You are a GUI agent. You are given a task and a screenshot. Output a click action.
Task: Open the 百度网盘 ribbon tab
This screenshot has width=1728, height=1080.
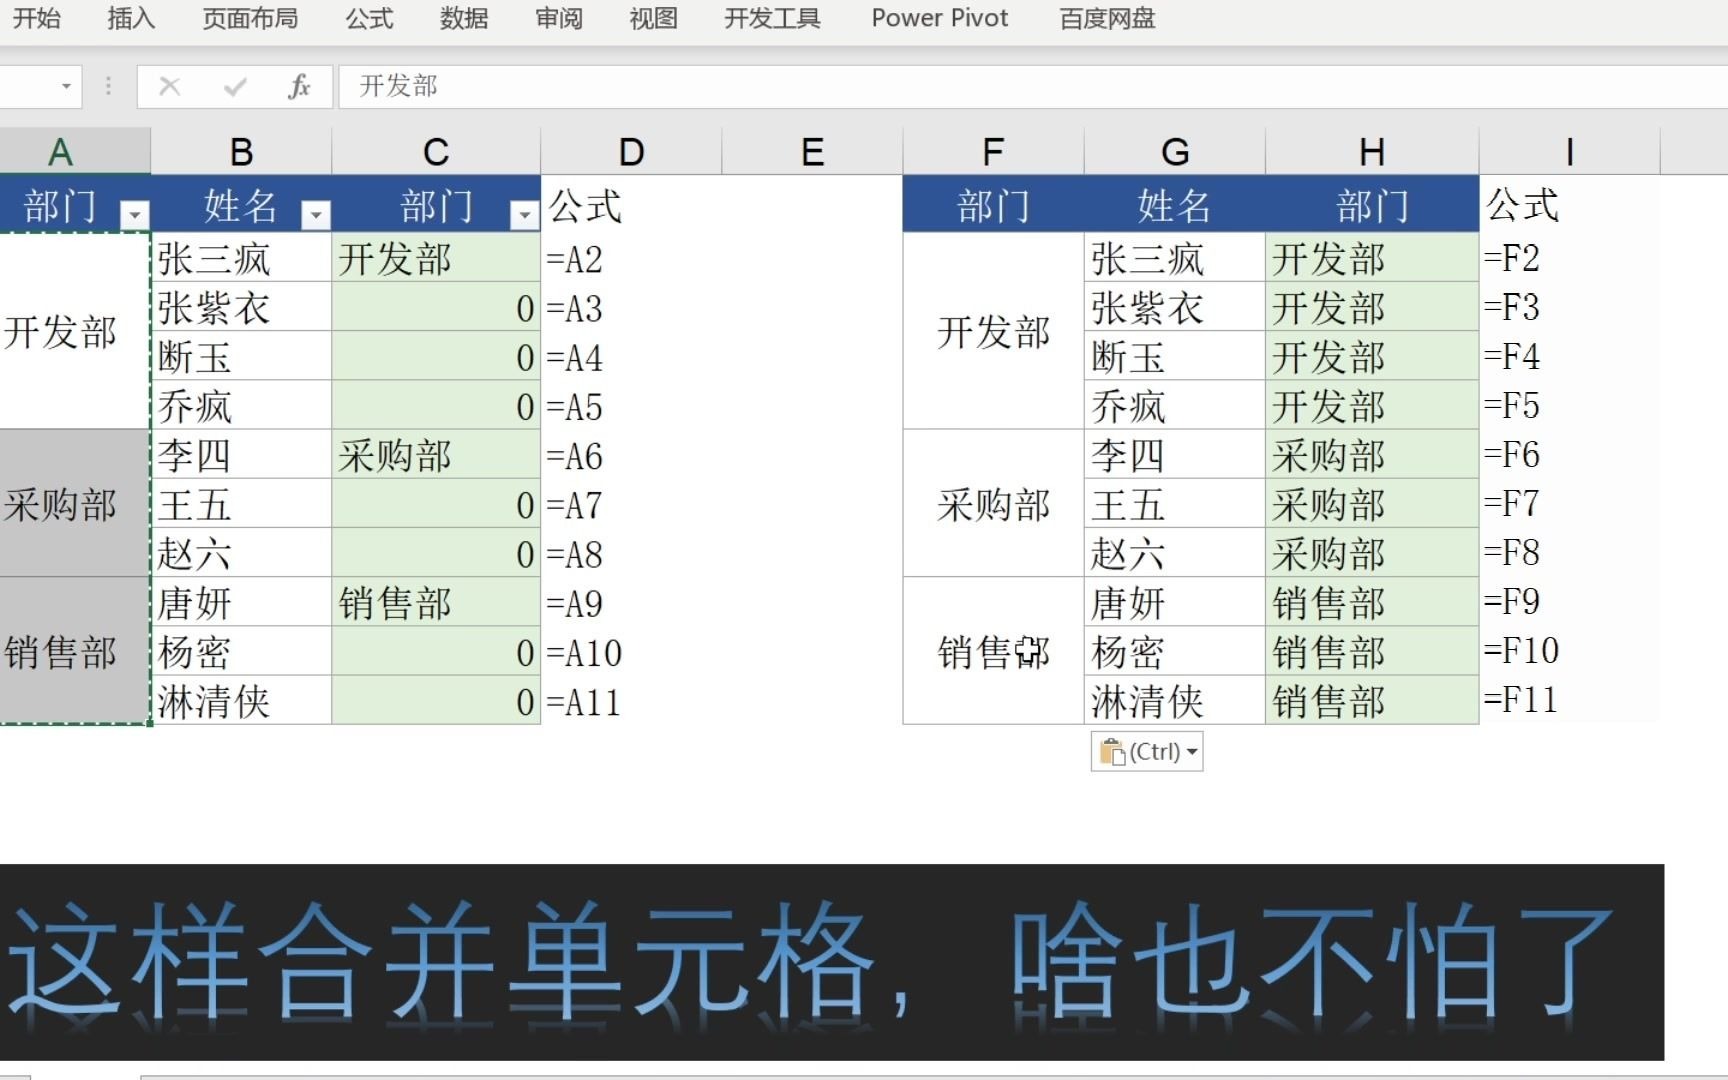click(1105, 18)
